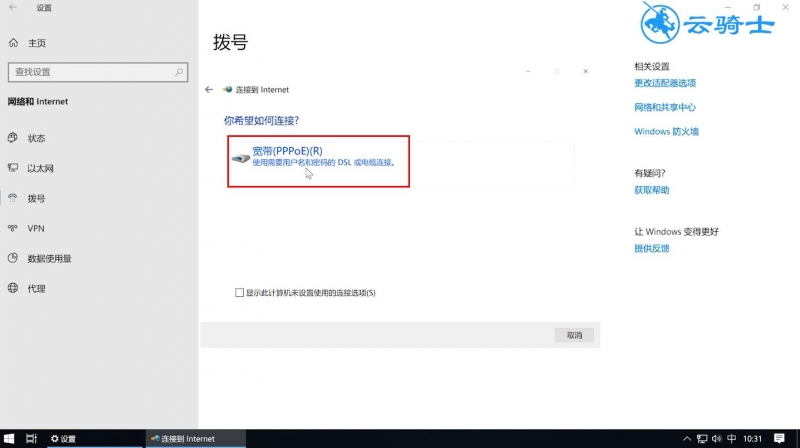
Task: Click the search magnifier in 查找设置
Action: pos(179,72)
